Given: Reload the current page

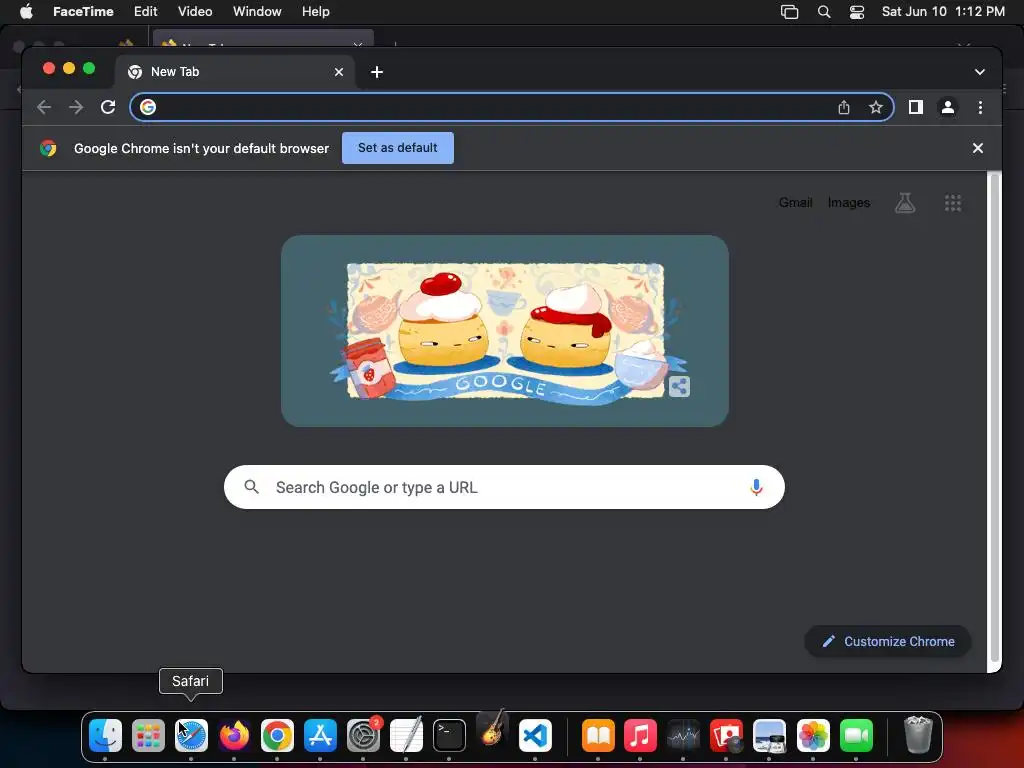Looking at the screenshot, I should click(x=108, y=107).
